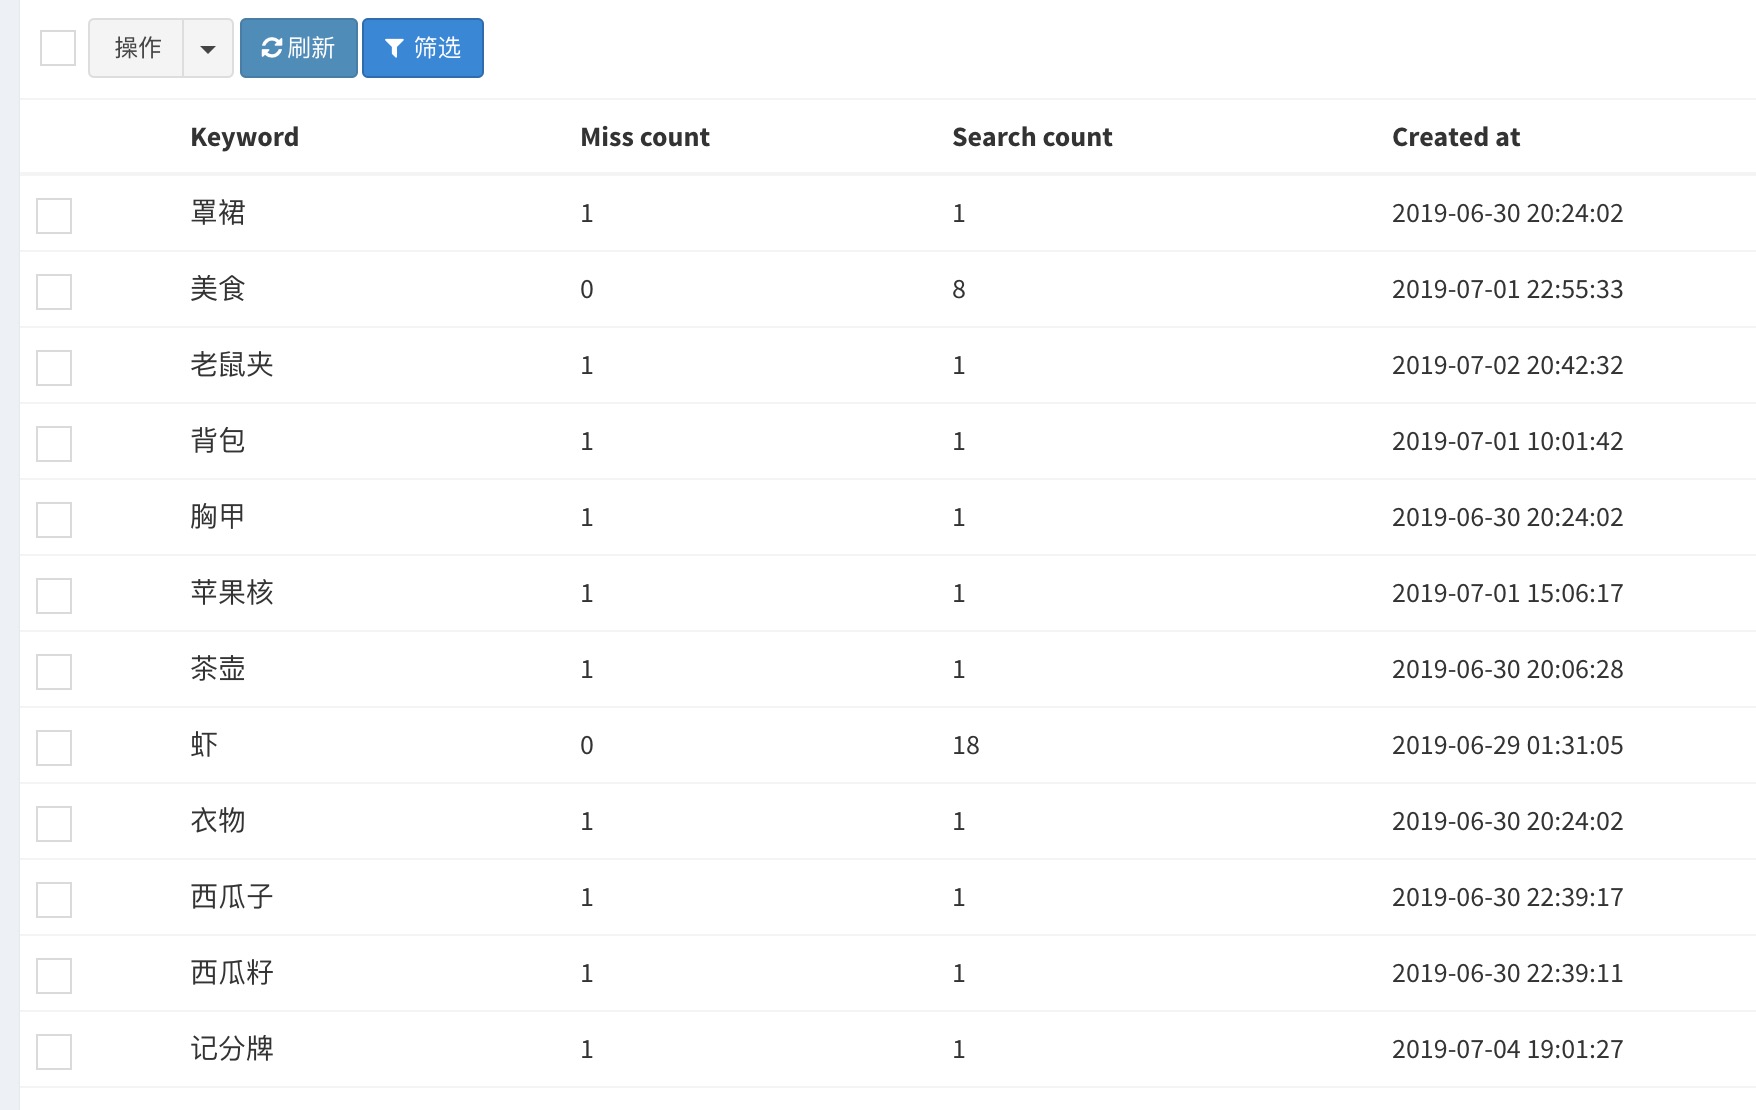Check the box for 罩裙 row
The image size is (1756, 1110).
54,216
